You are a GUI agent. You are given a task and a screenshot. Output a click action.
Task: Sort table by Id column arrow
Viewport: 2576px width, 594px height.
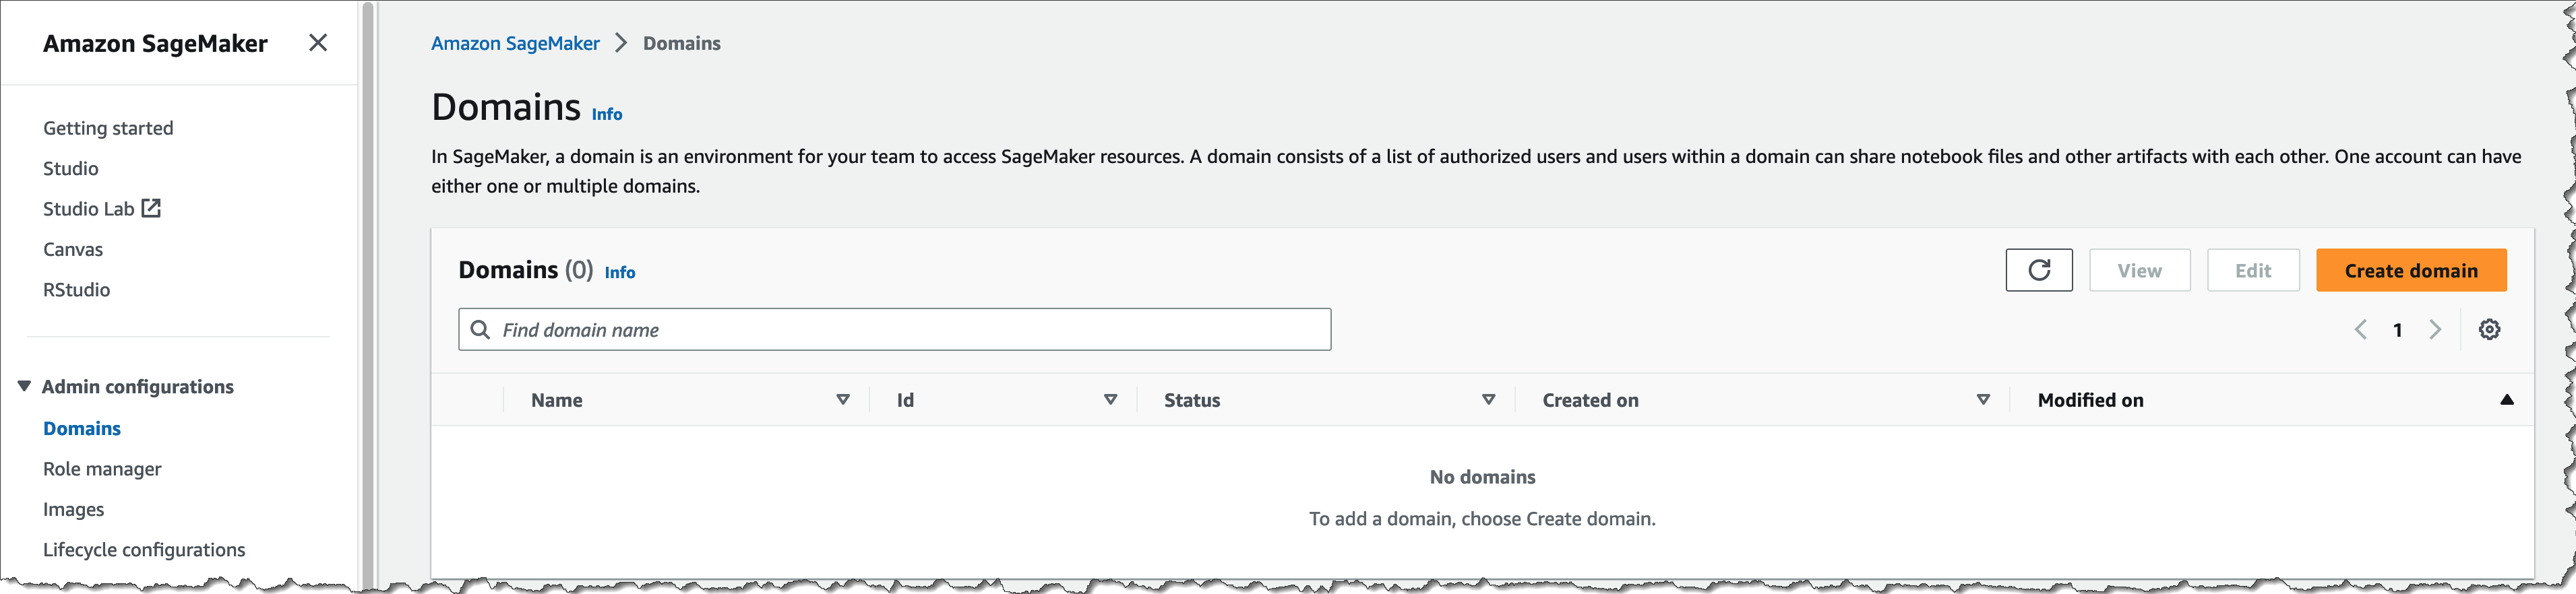coord(1110,400)
